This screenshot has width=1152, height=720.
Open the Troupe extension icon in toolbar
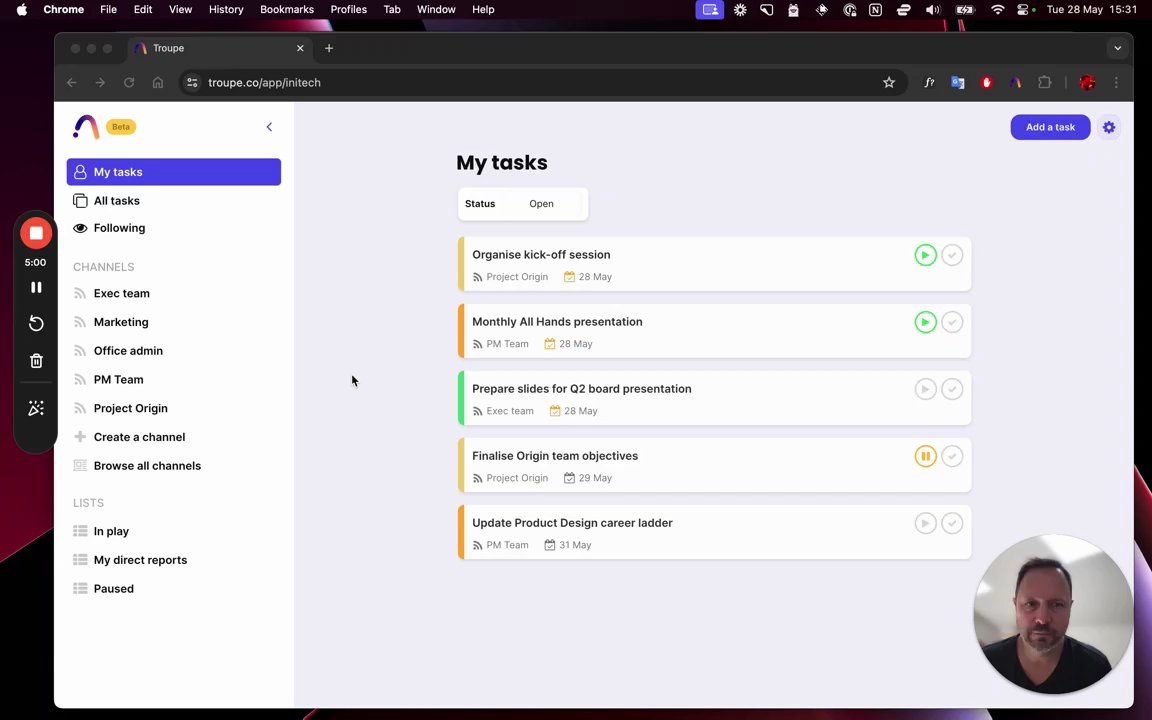pos(1015,82)
